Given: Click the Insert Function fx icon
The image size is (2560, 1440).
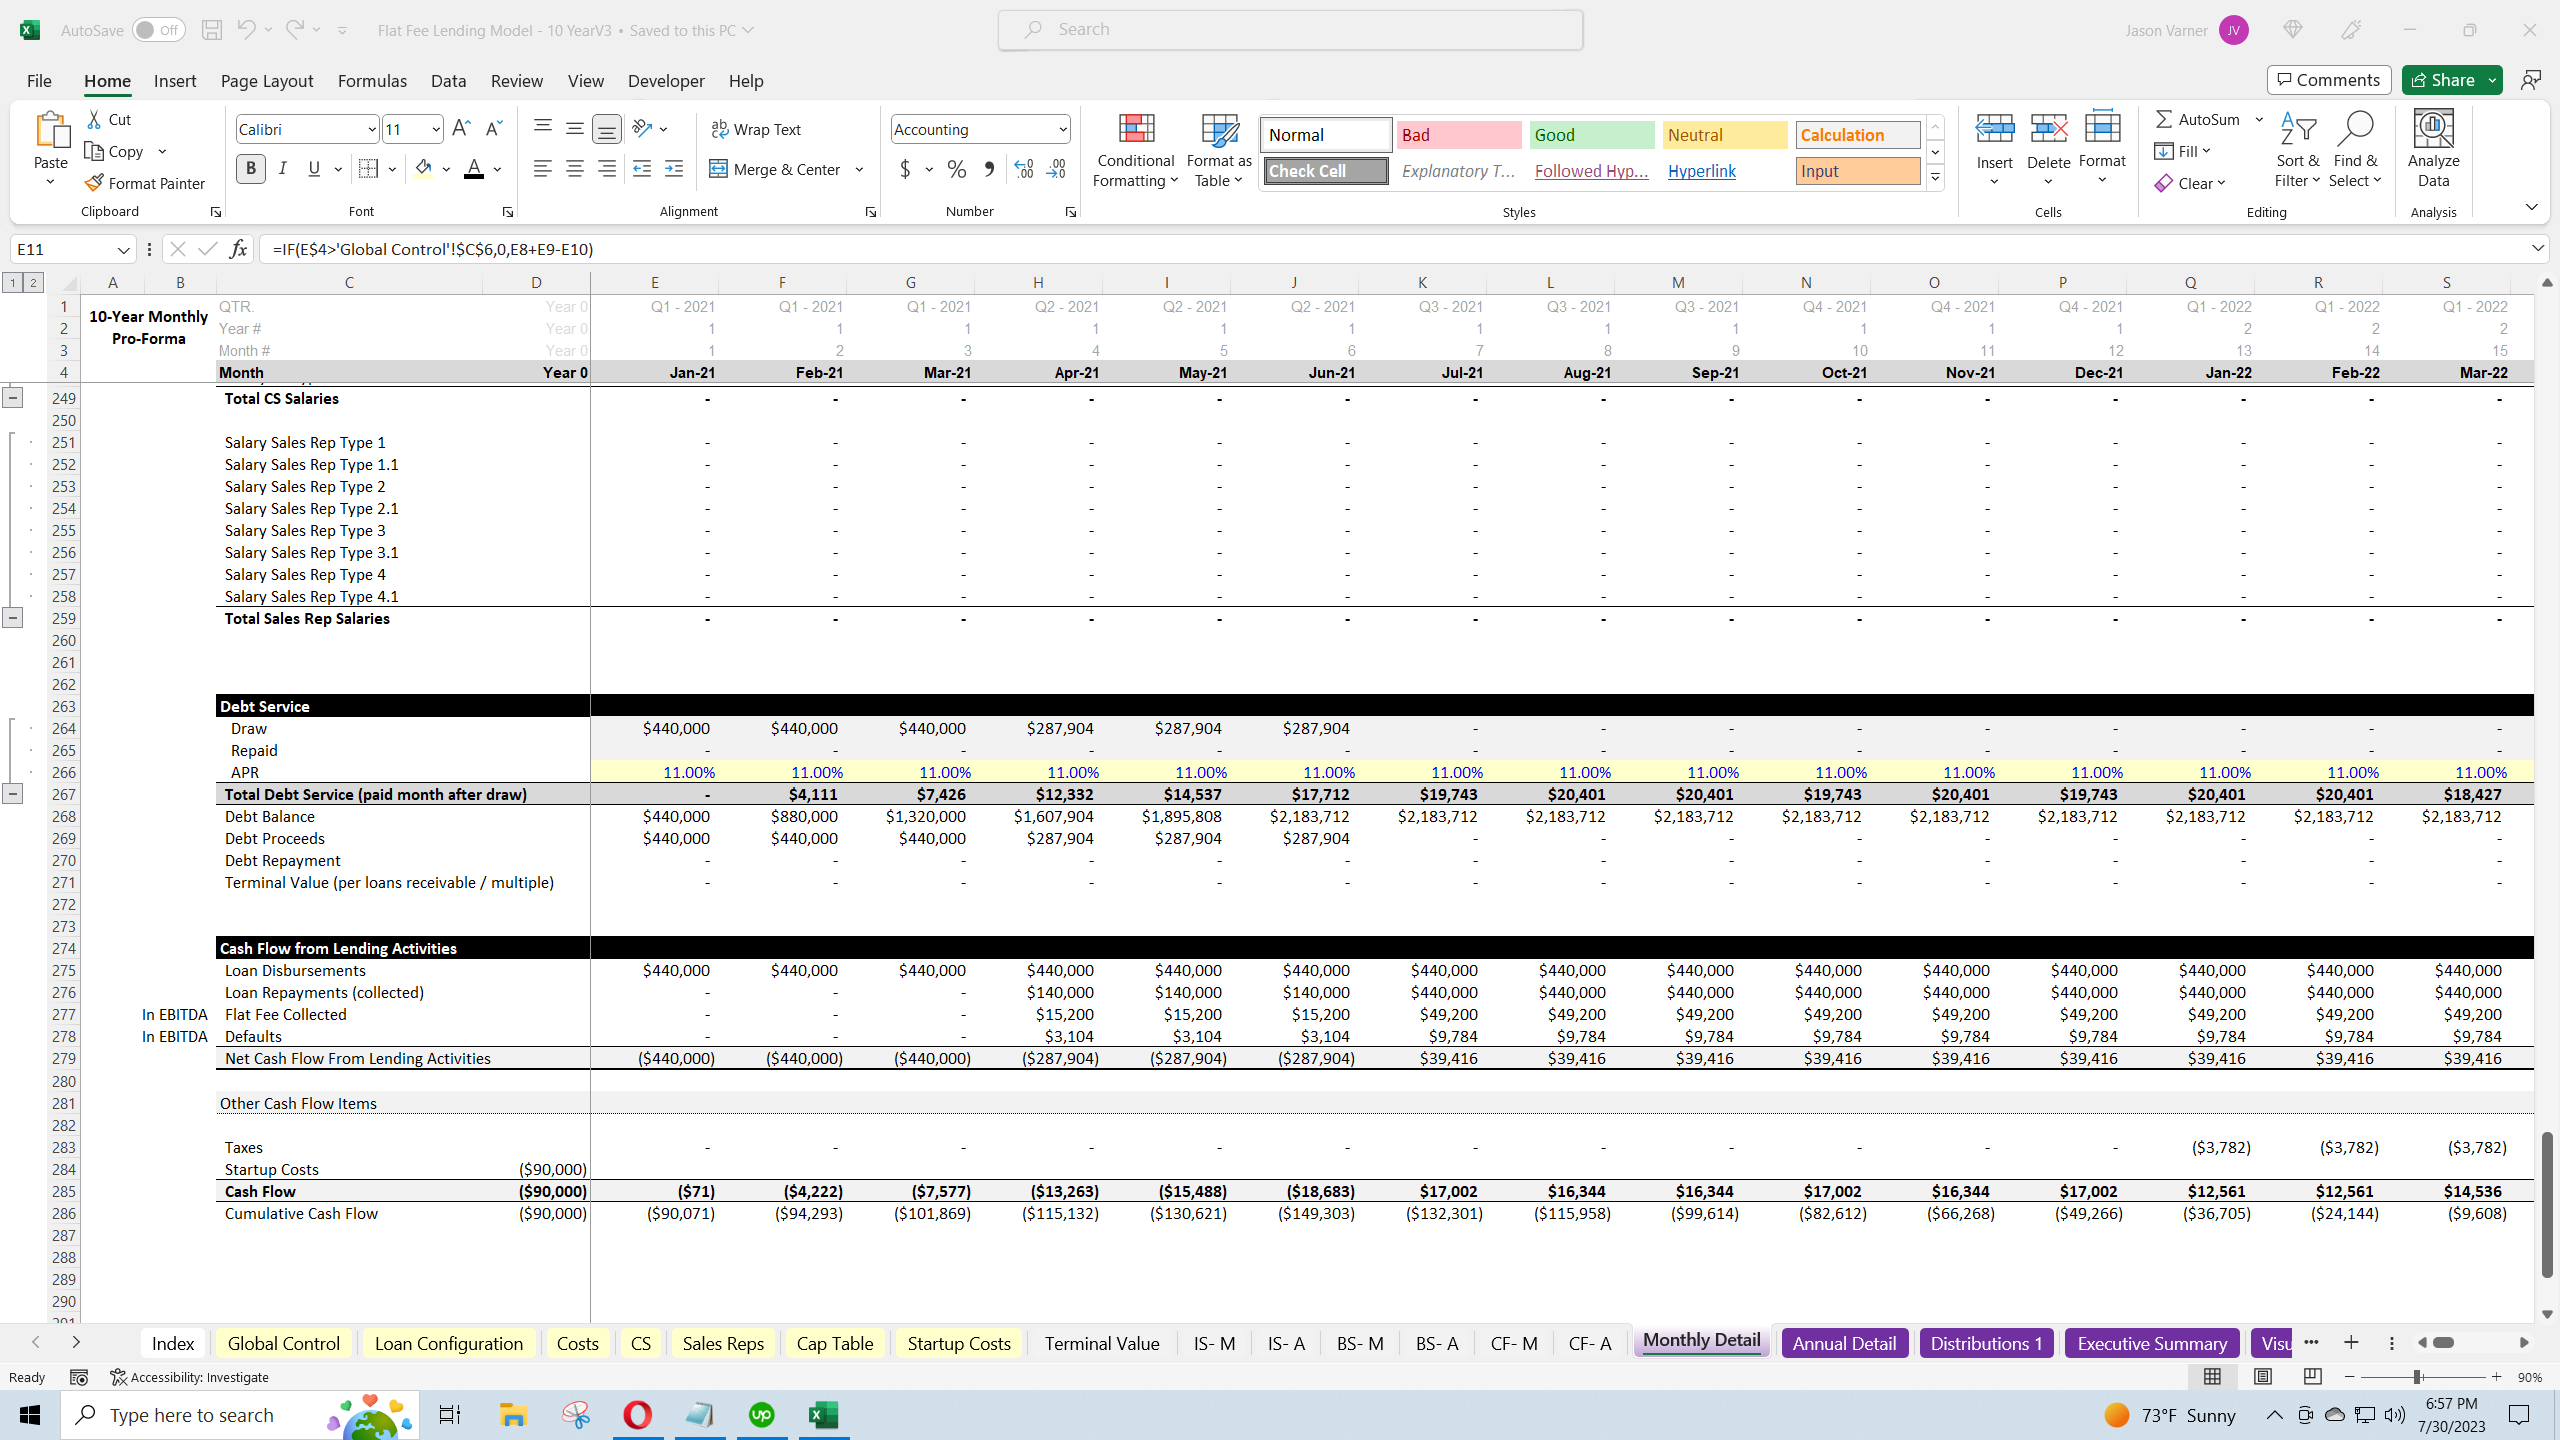Looking at the screenshot, I should 238,249.
